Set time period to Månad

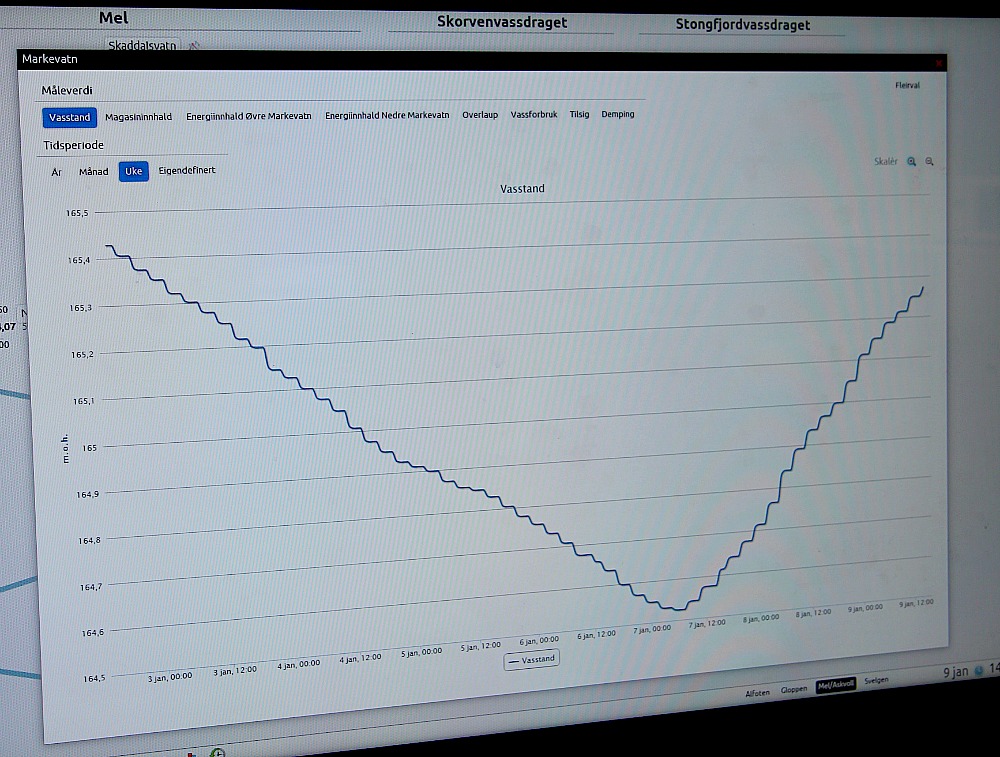tap(94, 172)
